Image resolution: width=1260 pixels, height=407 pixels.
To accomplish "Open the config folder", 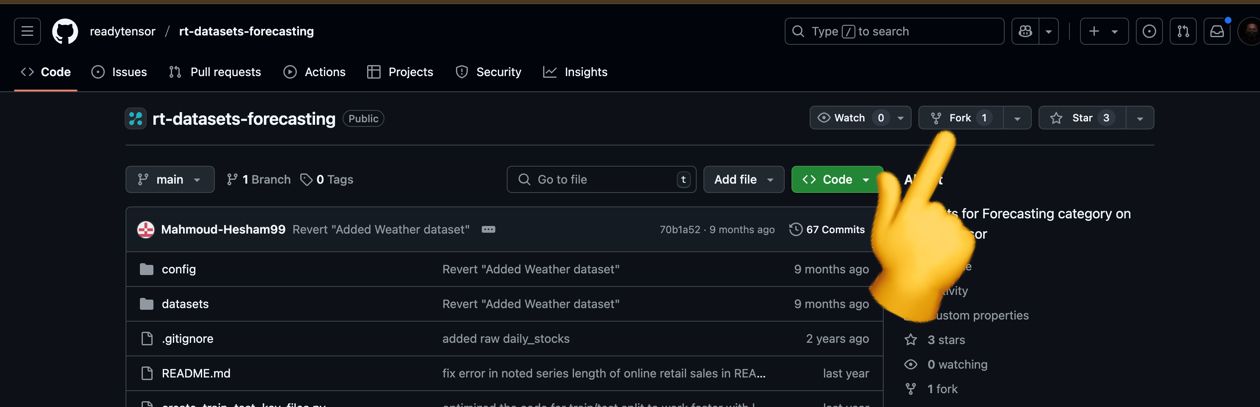I will tap(179, 269).
